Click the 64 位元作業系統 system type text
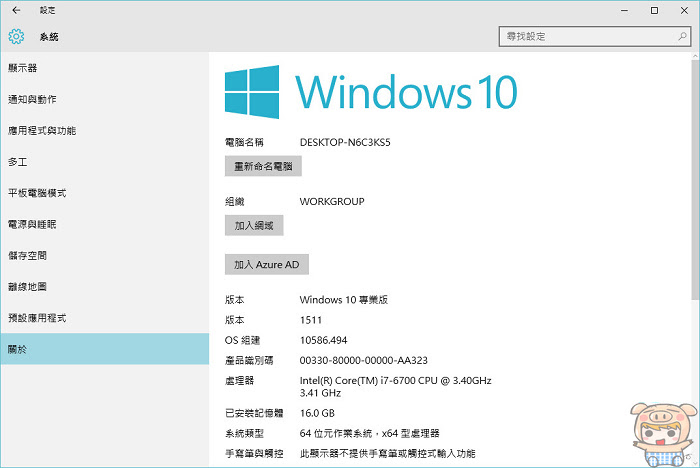Viewport: 700px width, 468px height. pos(370,433)
